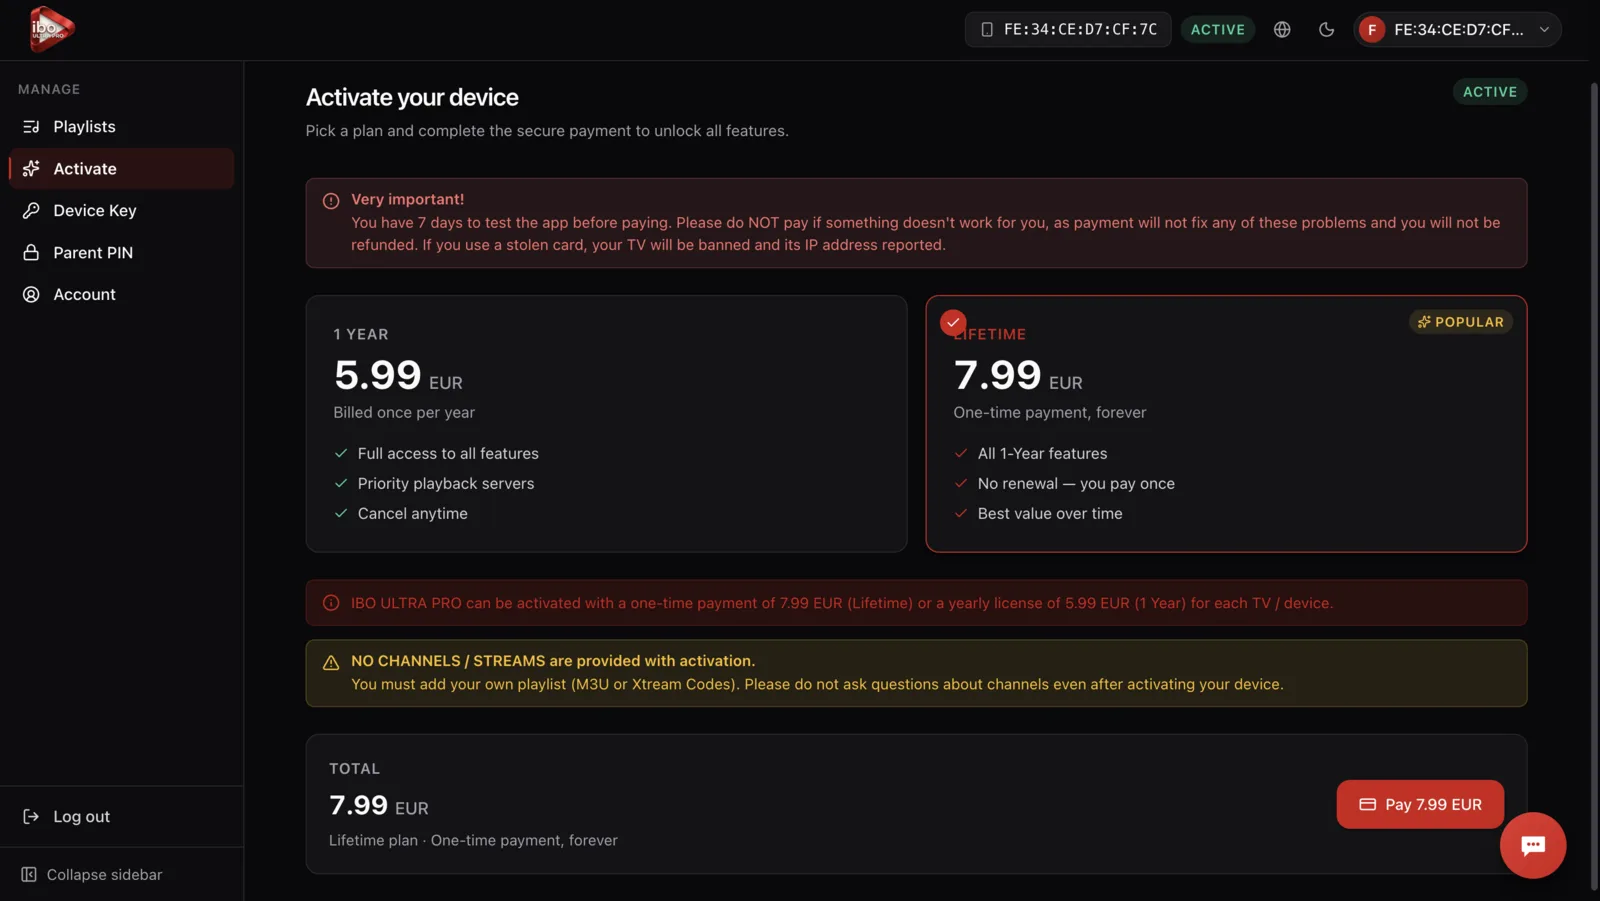Click the Playlists sidebar icon

[31, 127]
